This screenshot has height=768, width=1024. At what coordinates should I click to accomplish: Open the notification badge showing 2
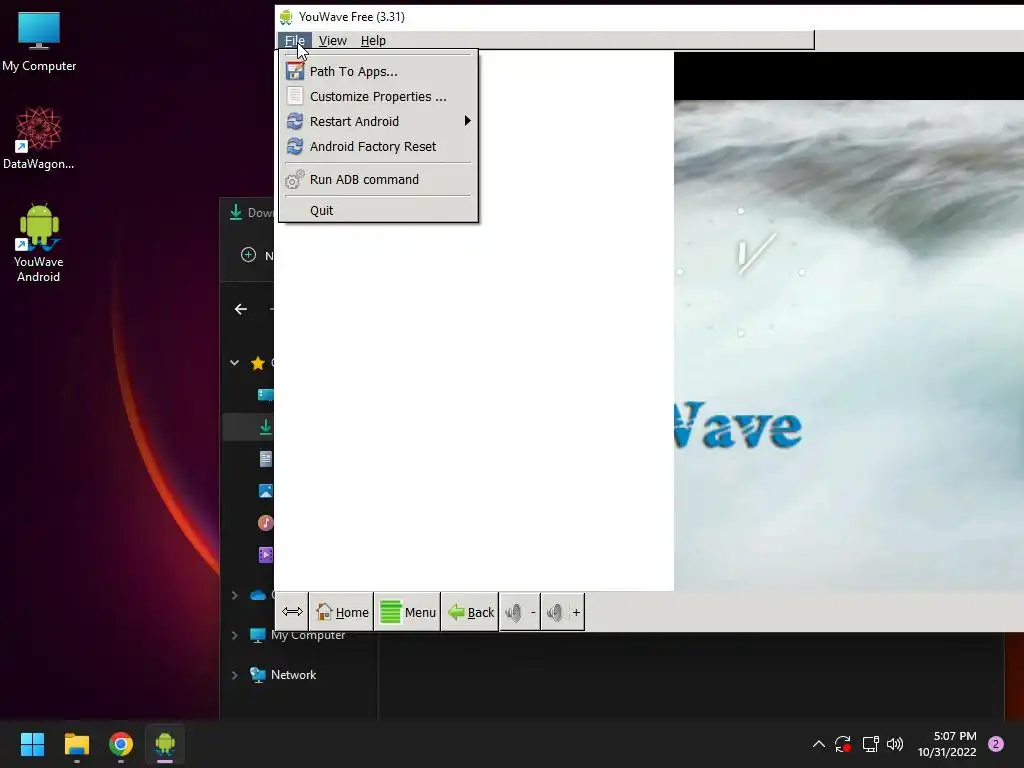tap(996, 744)
